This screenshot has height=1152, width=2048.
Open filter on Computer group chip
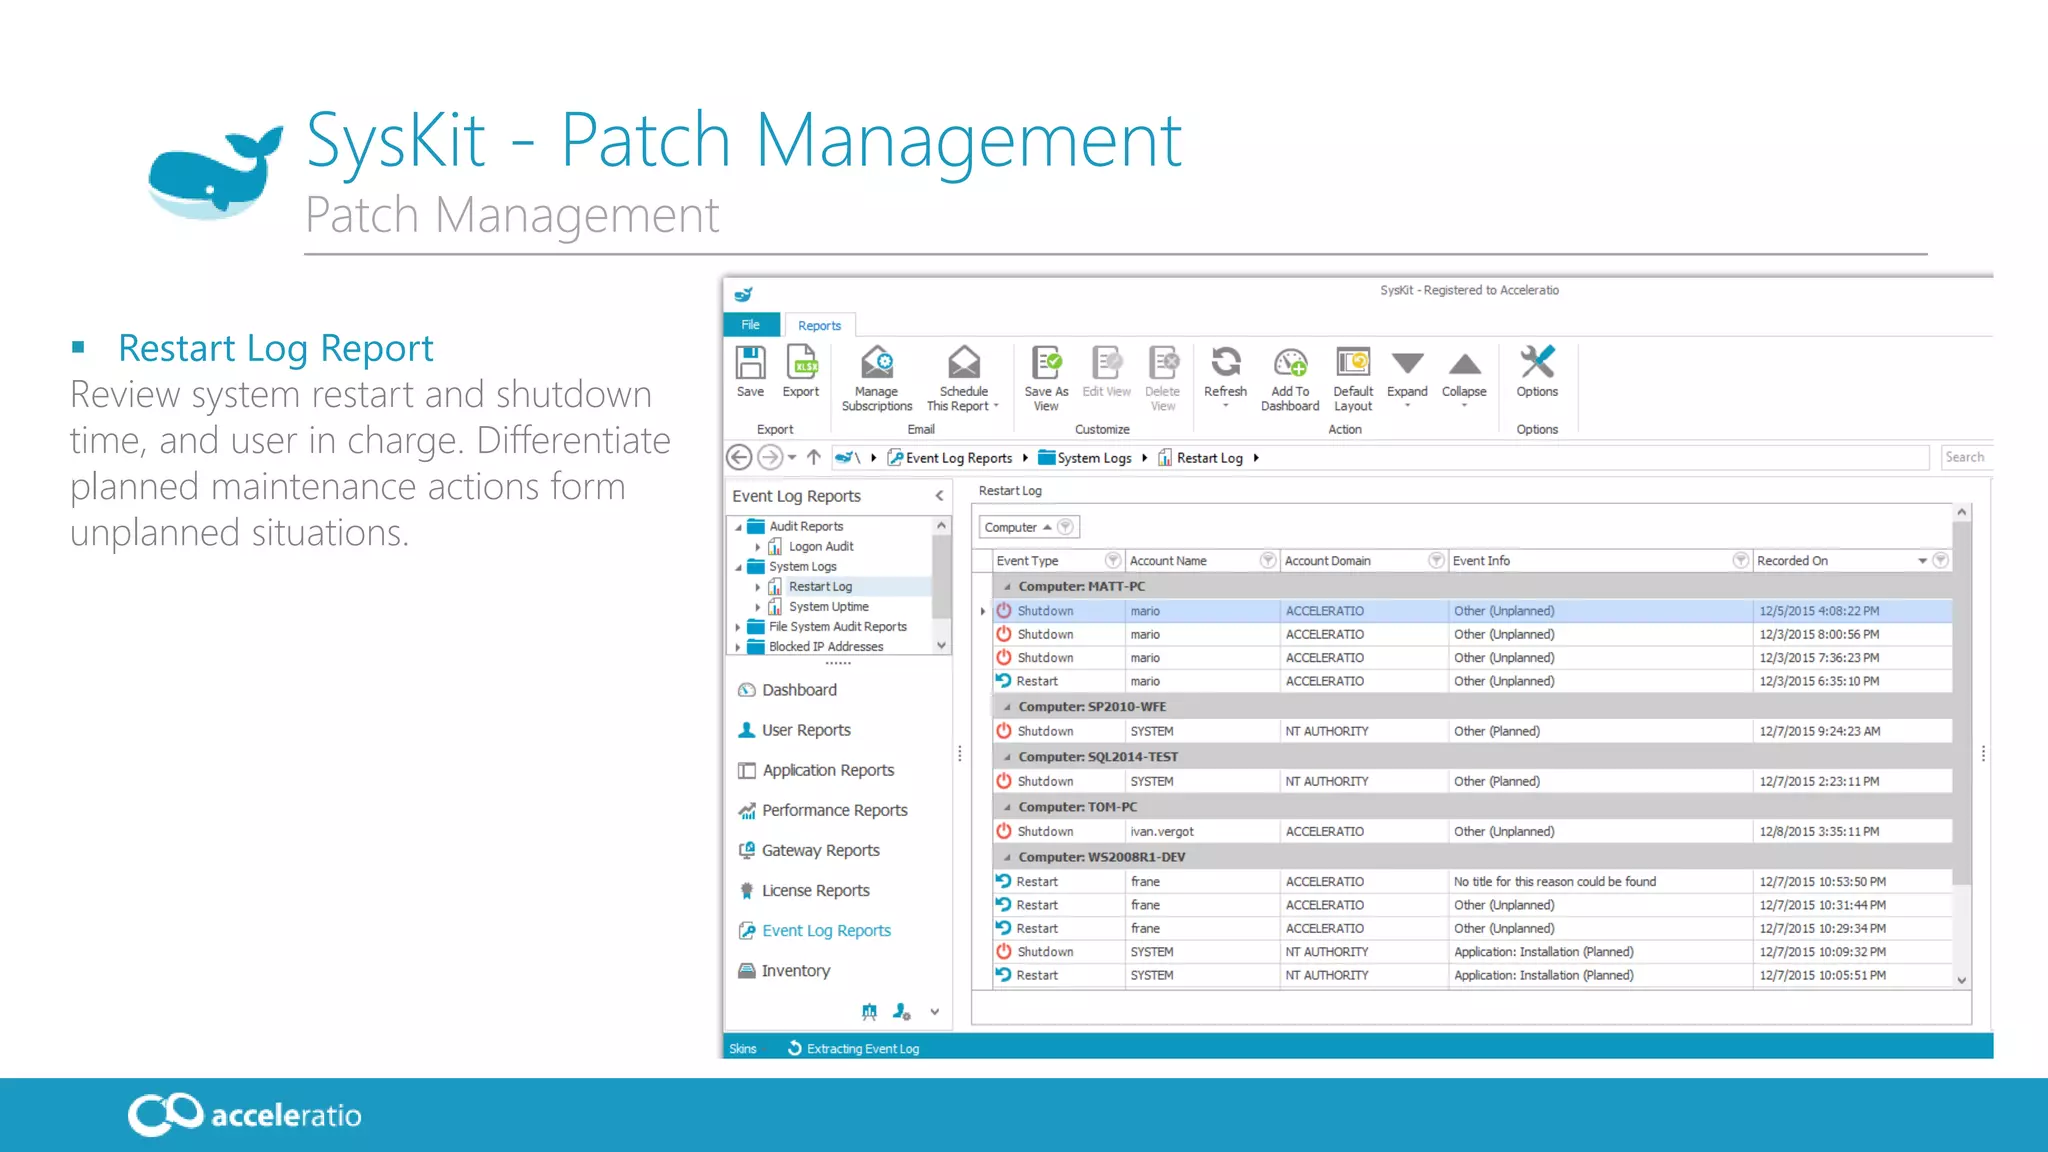click(1065, 526)
